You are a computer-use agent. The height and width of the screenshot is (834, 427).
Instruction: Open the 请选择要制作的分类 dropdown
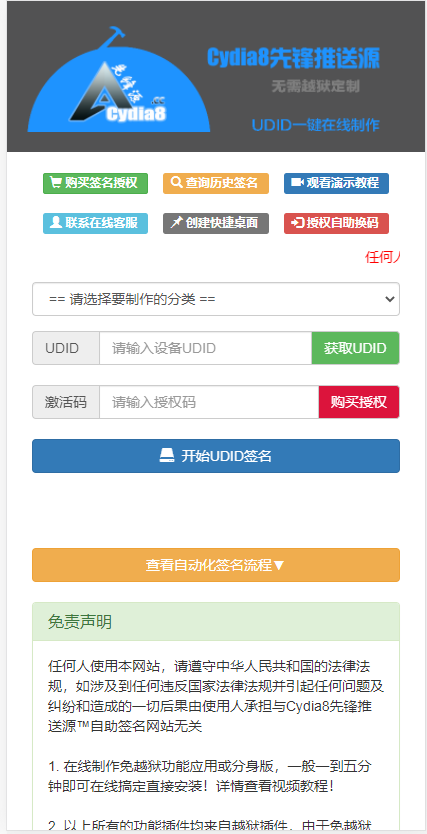tap(216, 299)
